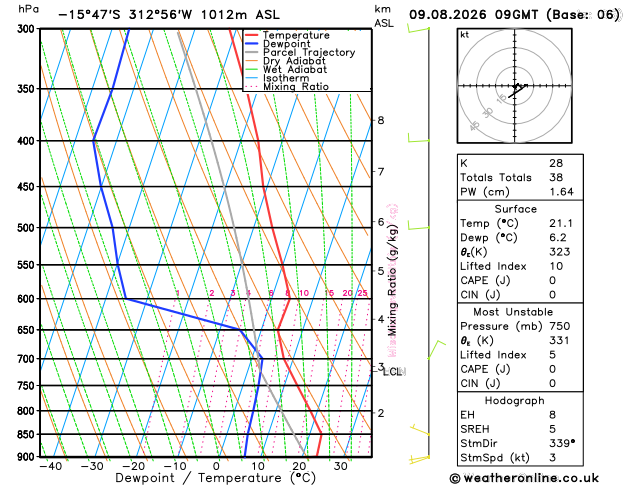Click the weatheronline.co.uk copyright text
Screen dimensions: 629x486
(524, 478)
